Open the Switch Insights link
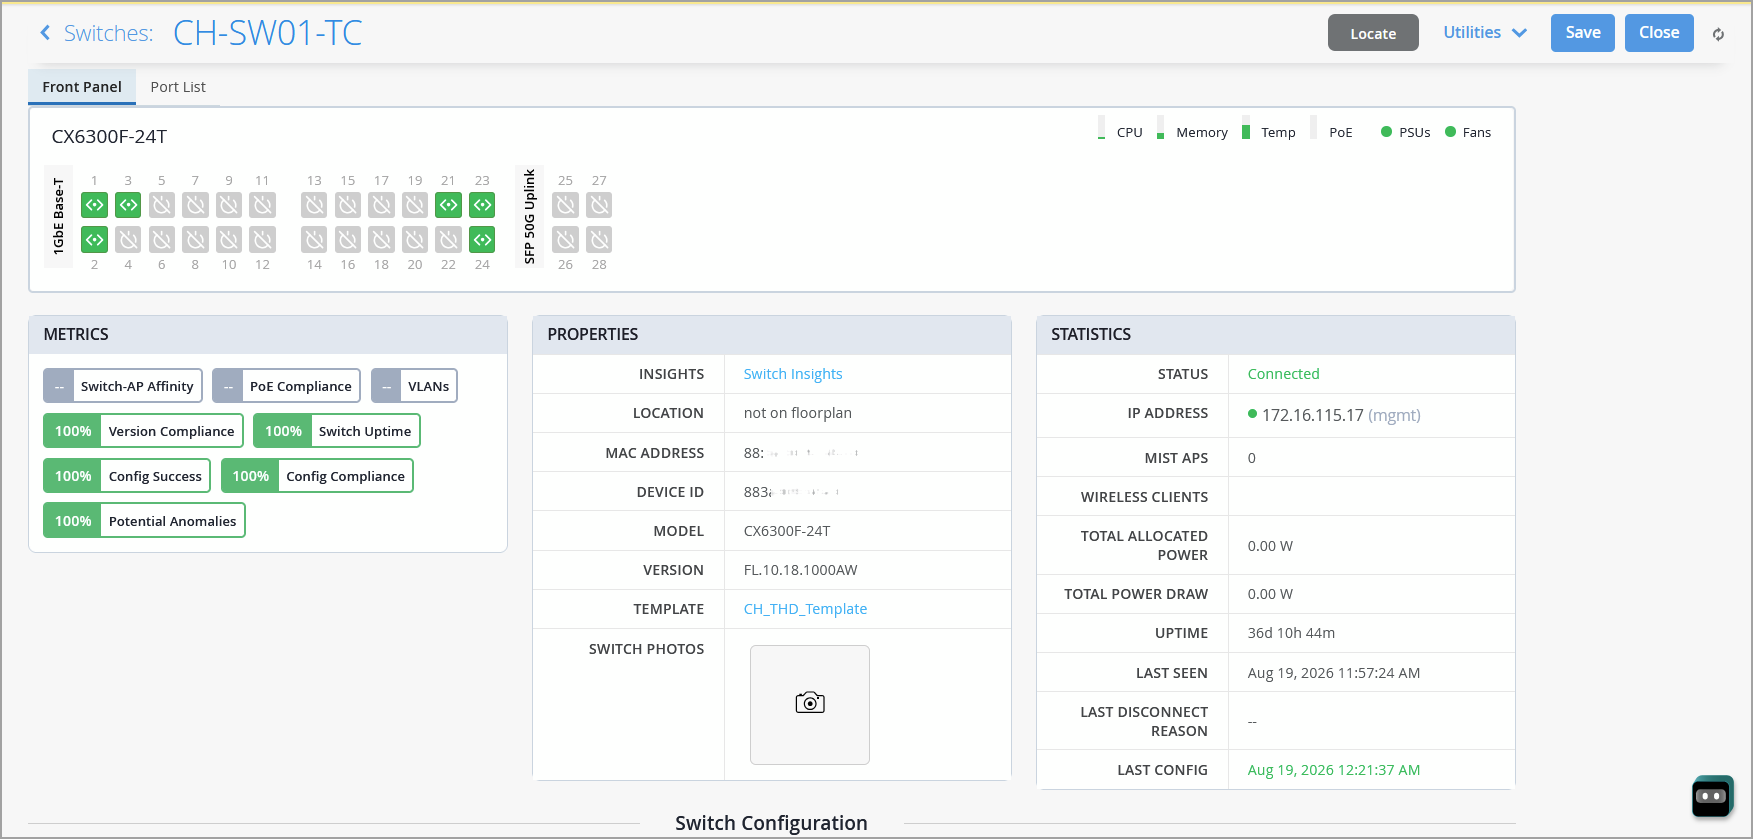 793,374
